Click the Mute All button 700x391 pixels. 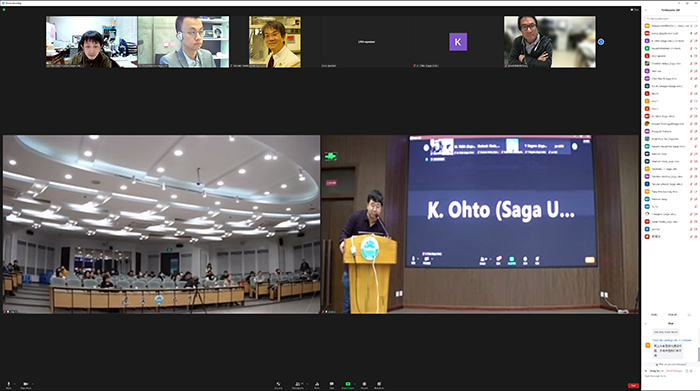pos(673,315)
